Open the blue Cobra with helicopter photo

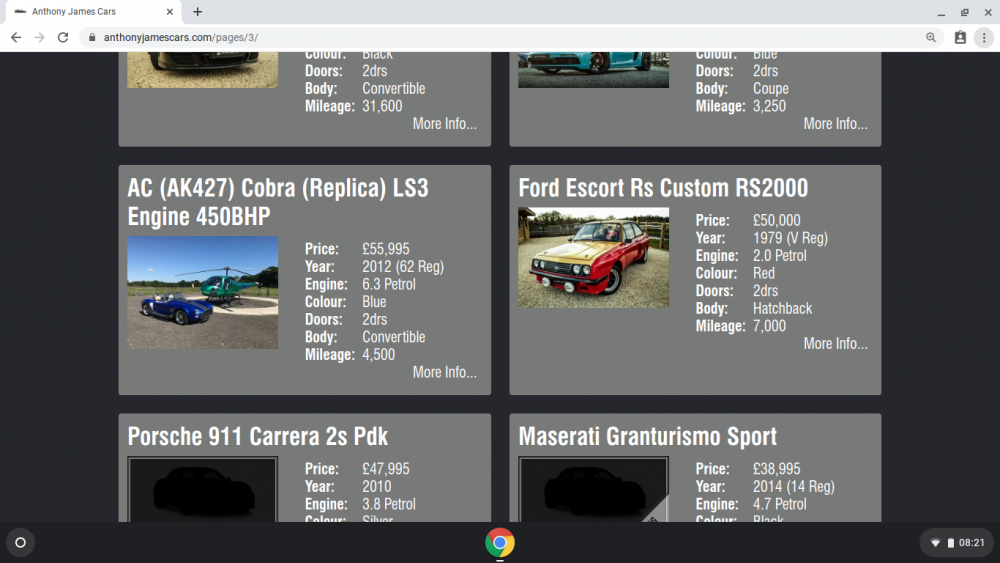click(x=202, y=292)
